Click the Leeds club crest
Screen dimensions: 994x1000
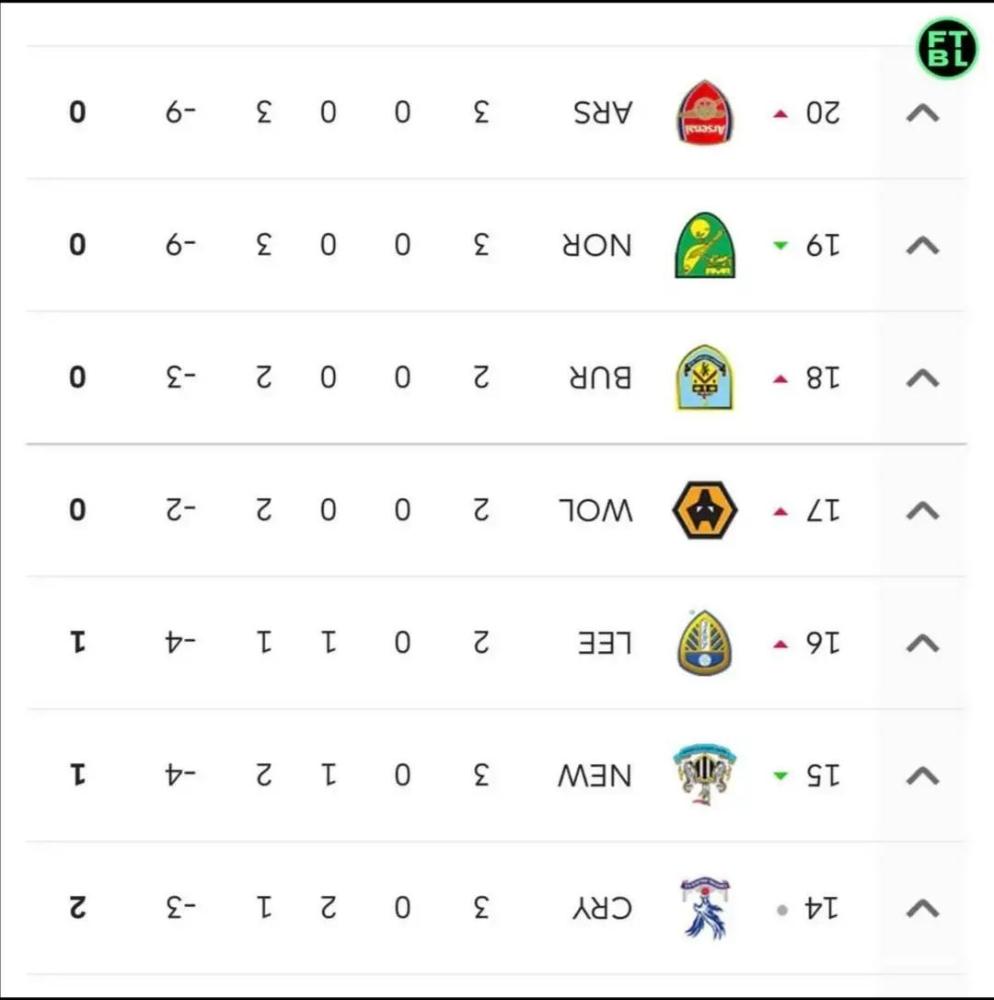[x=705, y=643]
